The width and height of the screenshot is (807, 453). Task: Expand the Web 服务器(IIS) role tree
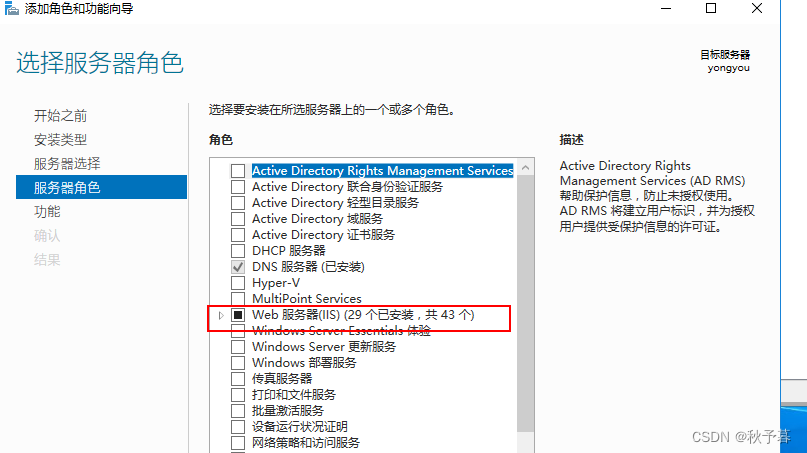tap(221, 315)
